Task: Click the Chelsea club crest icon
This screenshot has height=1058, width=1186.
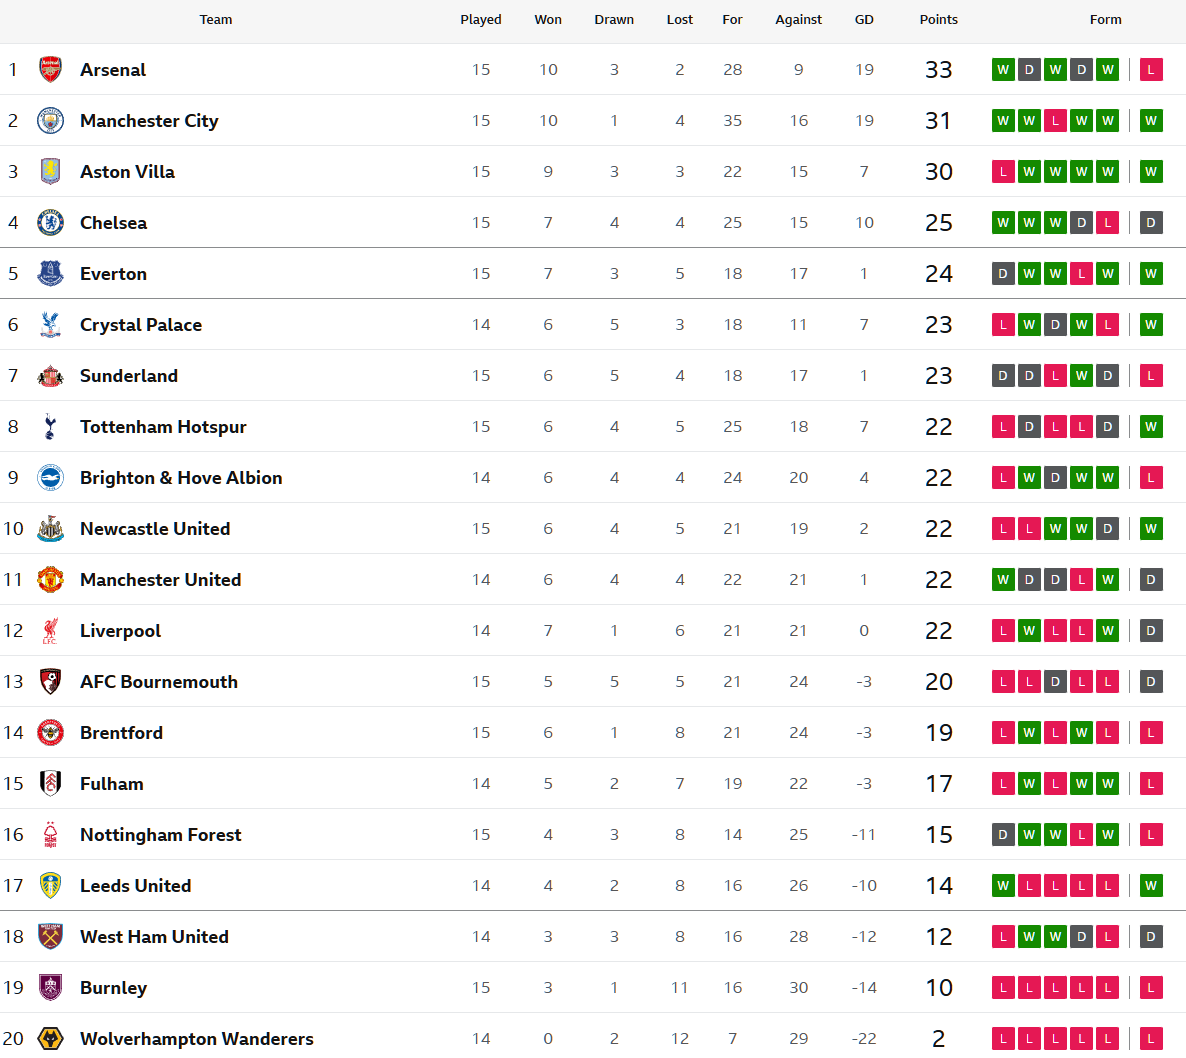Action: tap(50, 222)
